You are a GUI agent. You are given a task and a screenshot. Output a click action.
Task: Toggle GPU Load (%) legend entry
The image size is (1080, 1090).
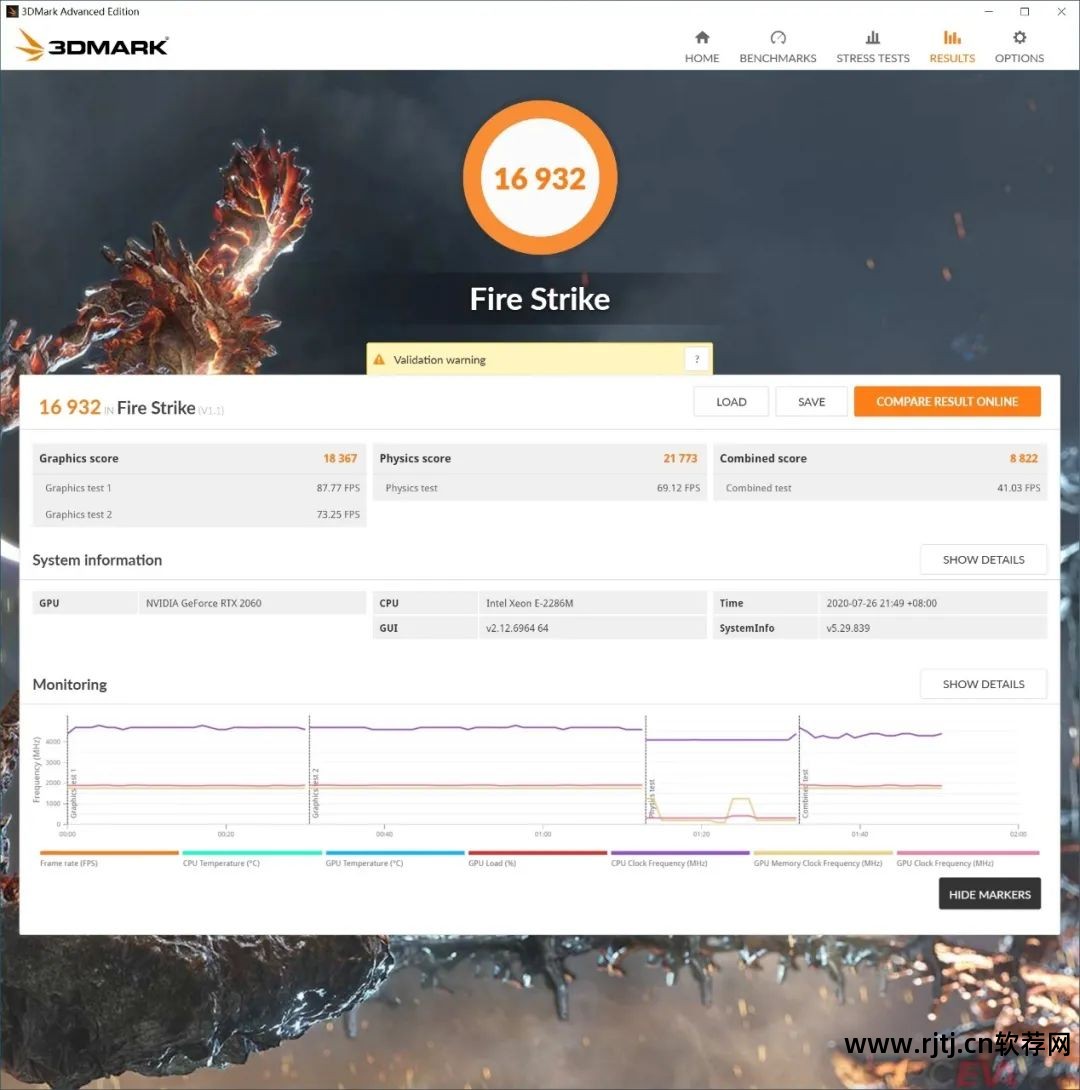click(x=537, y=859)
